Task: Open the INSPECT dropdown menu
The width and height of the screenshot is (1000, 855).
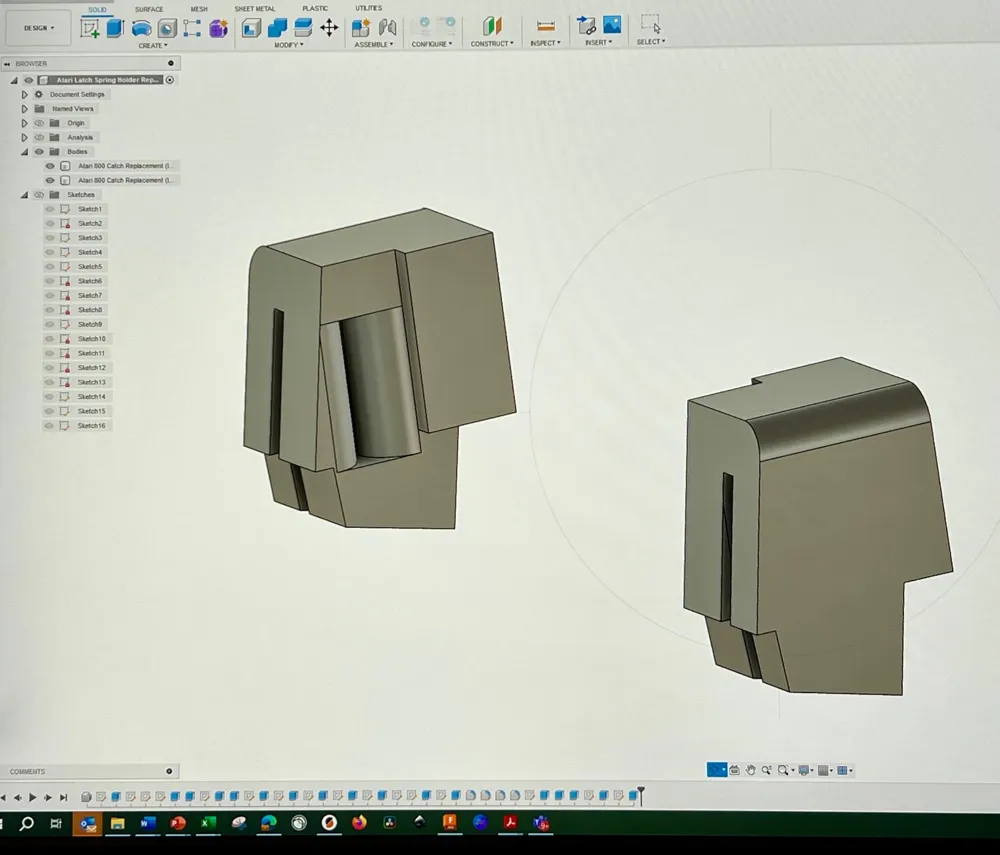Action: pyautogui.click(x=545, y=43)
